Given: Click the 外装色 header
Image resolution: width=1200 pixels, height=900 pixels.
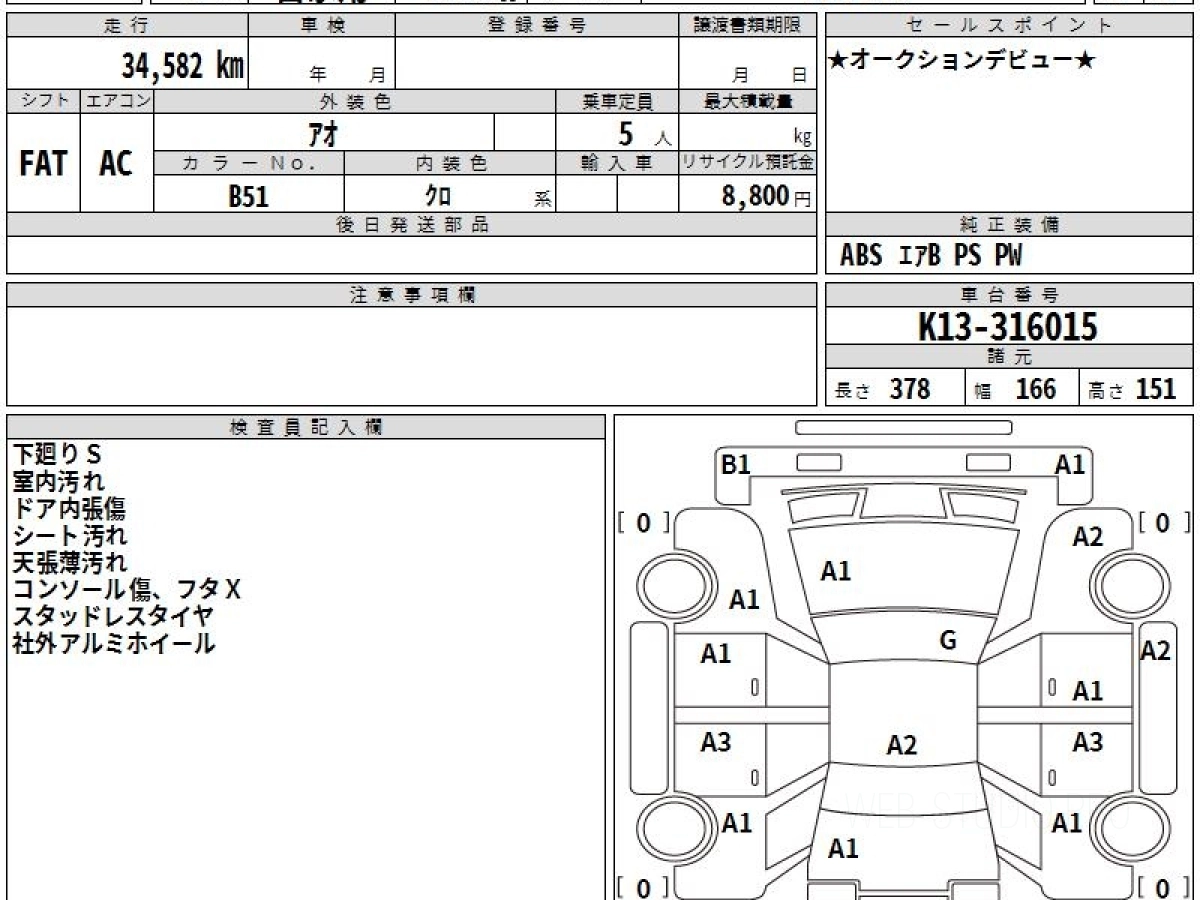Looking at the screenshot, I should (355, 101).
